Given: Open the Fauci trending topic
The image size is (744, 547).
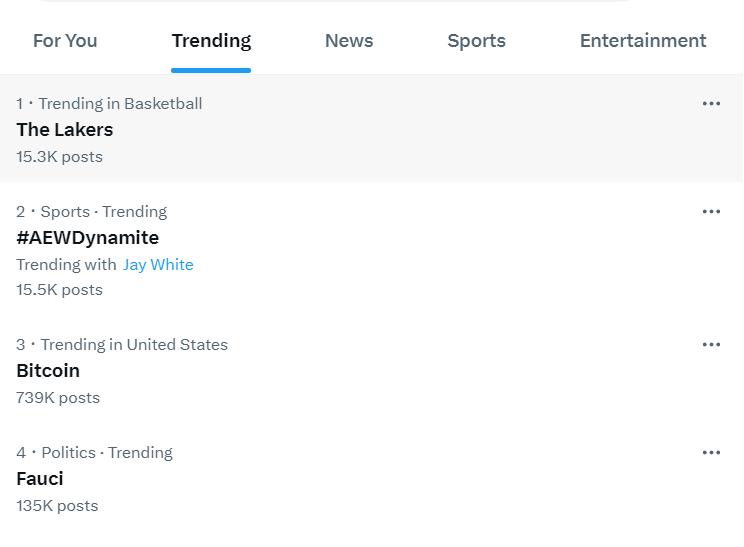Looking at the screenshot, I should (x=40, y=479).
